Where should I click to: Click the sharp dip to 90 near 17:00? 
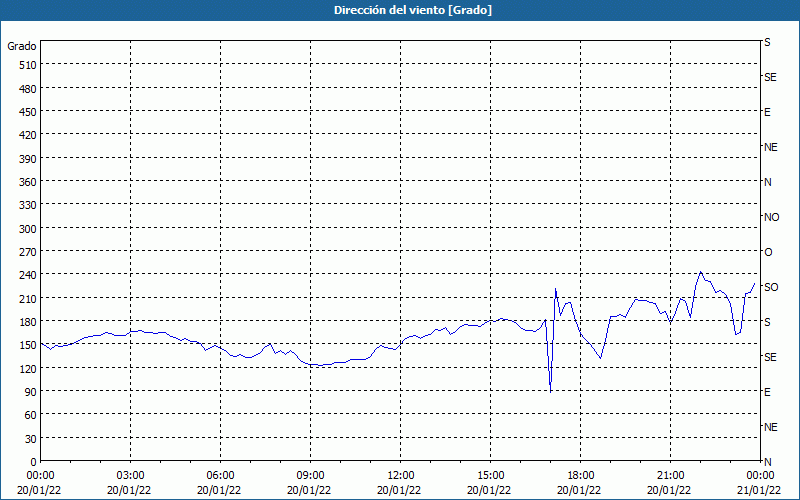(551, 392)
